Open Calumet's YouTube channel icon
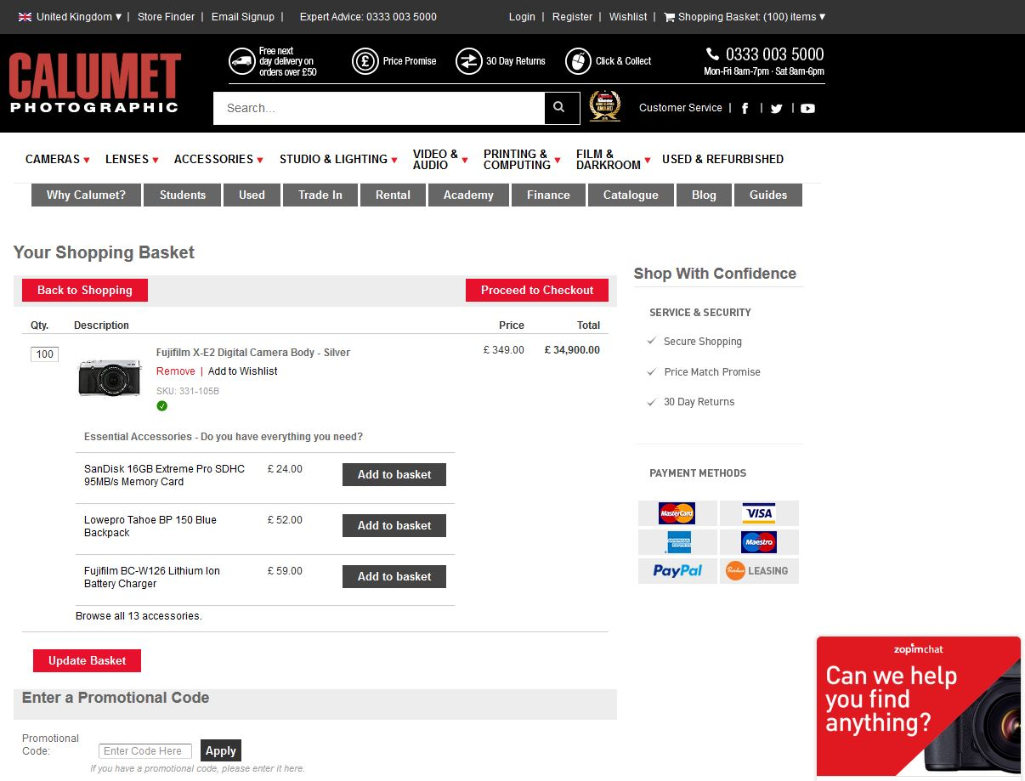1025x781 pixels. 807,108
